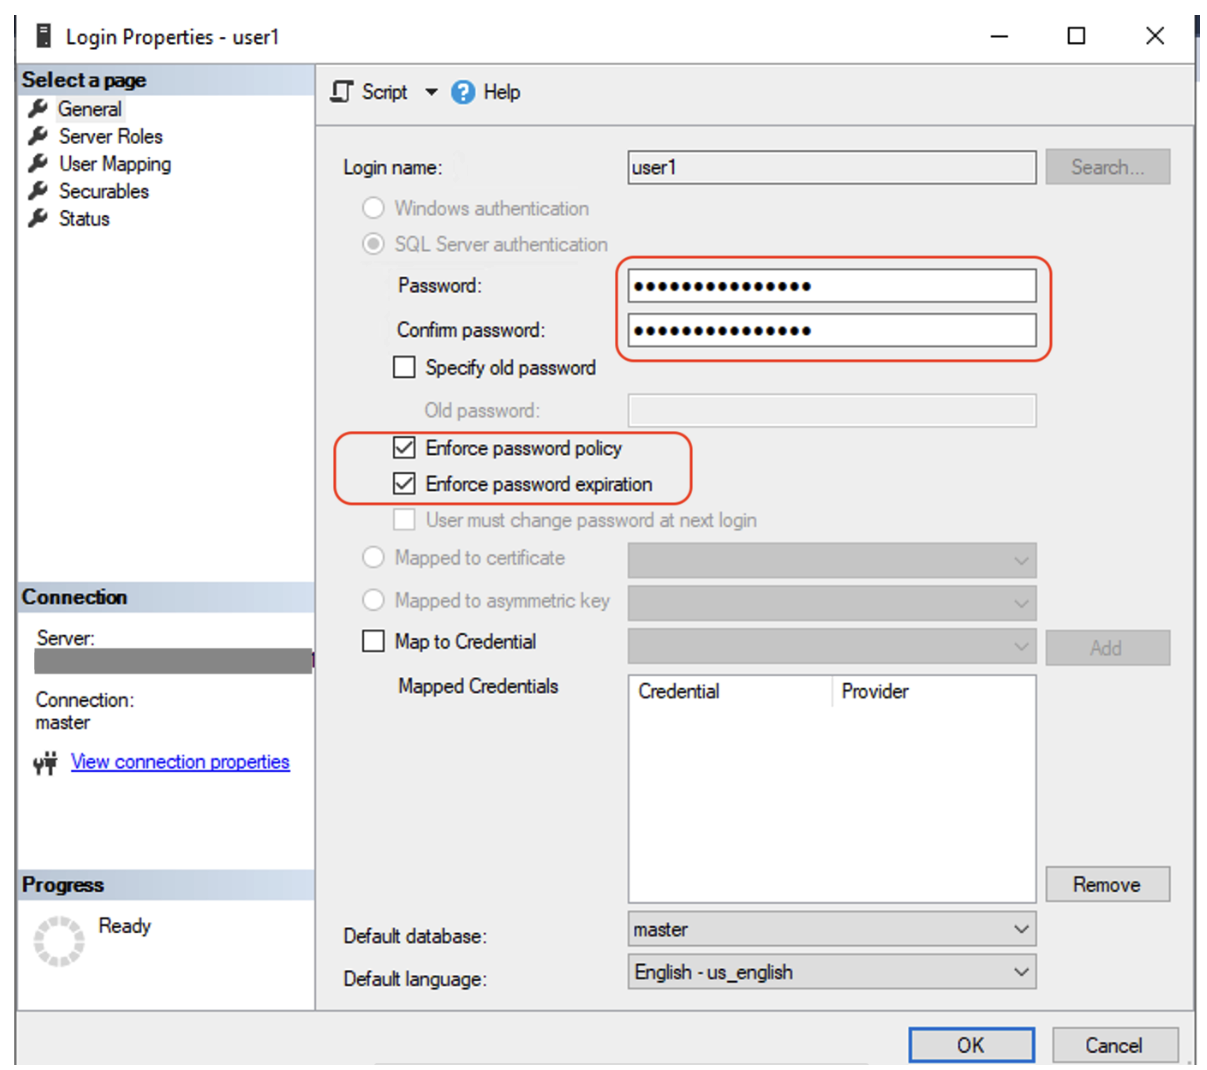Click the Cancel button
1207x1070 pixels.
click(1115, 1045)
